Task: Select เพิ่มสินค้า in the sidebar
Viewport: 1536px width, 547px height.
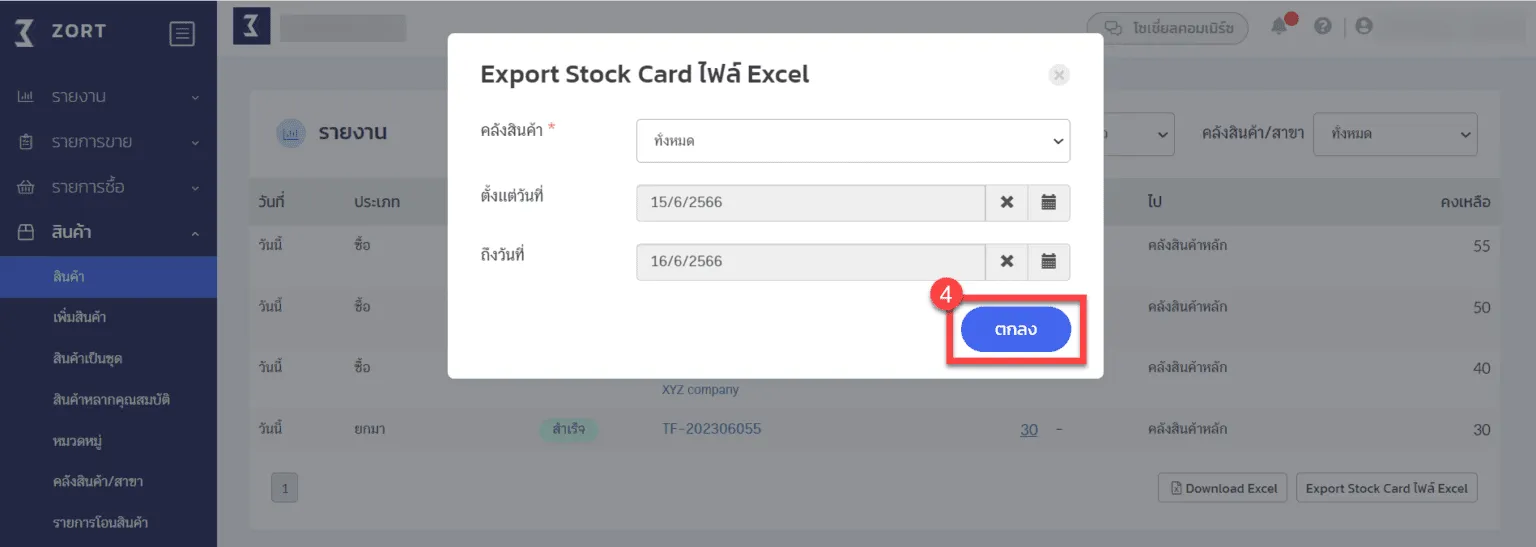Action: (80, 317)
